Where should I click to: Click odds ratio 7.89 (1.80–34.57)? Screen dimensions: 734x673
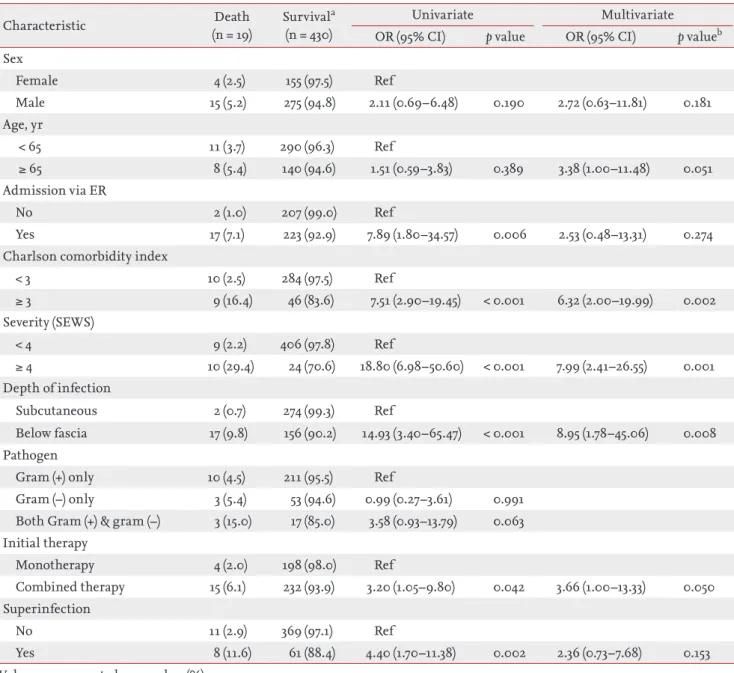(x=412, y=235)
